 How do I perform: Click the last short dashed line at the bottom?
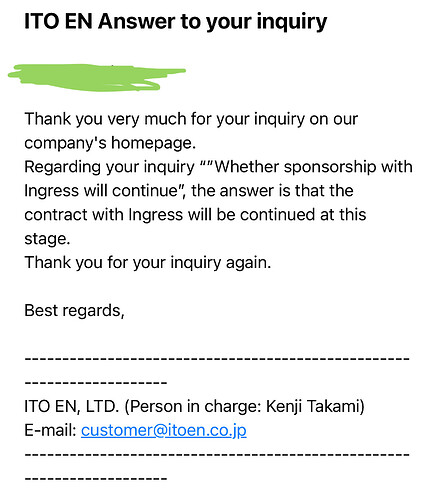[x=96, y=479]
